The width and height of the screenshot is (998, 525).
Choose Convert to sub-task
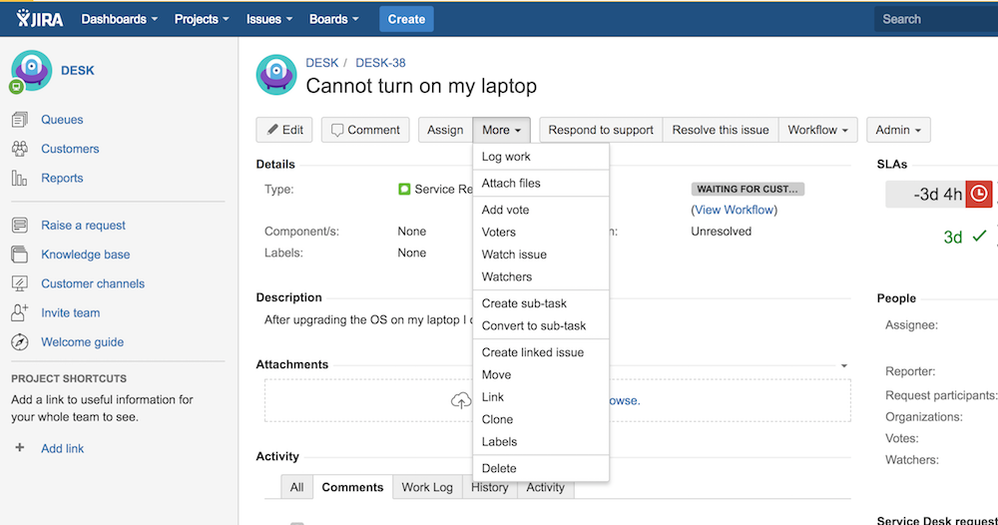point(541,326)
